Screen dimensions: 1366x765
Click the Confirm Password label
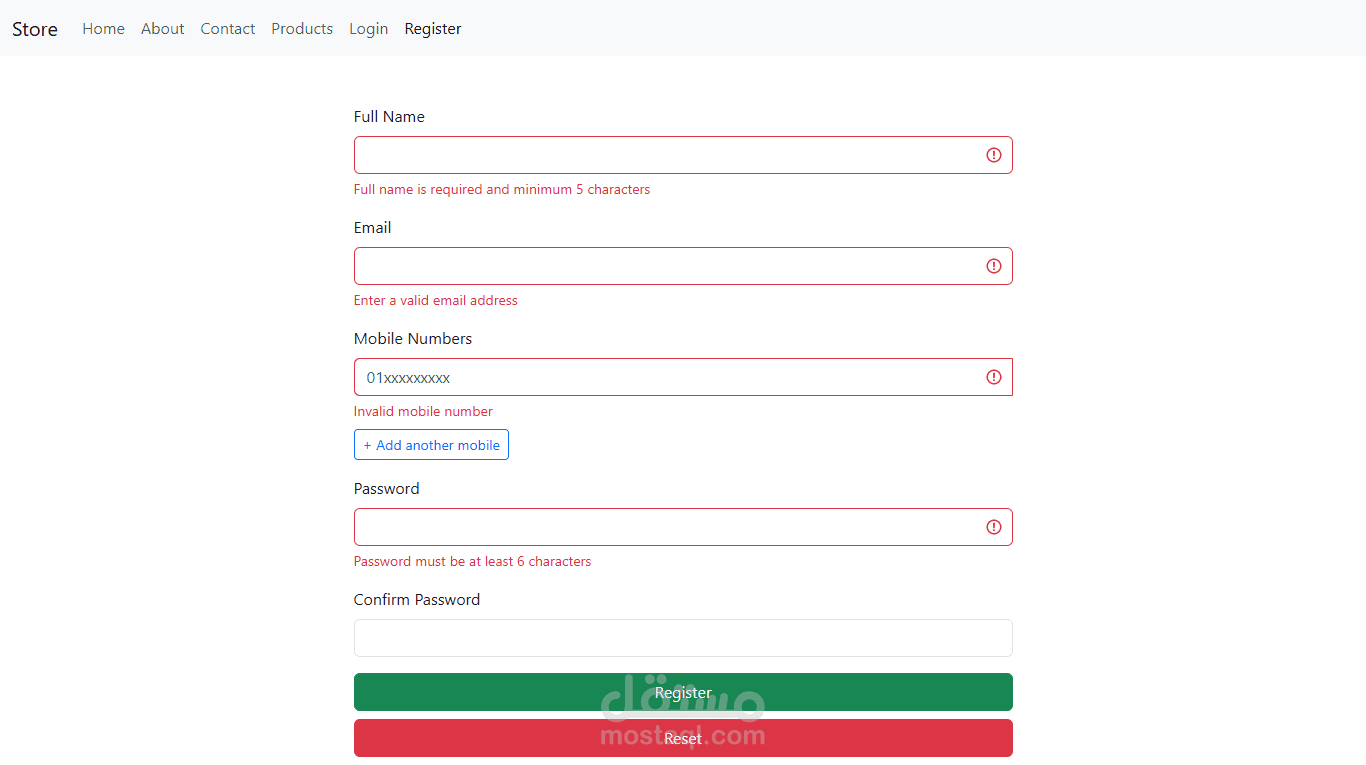(417, 600)
